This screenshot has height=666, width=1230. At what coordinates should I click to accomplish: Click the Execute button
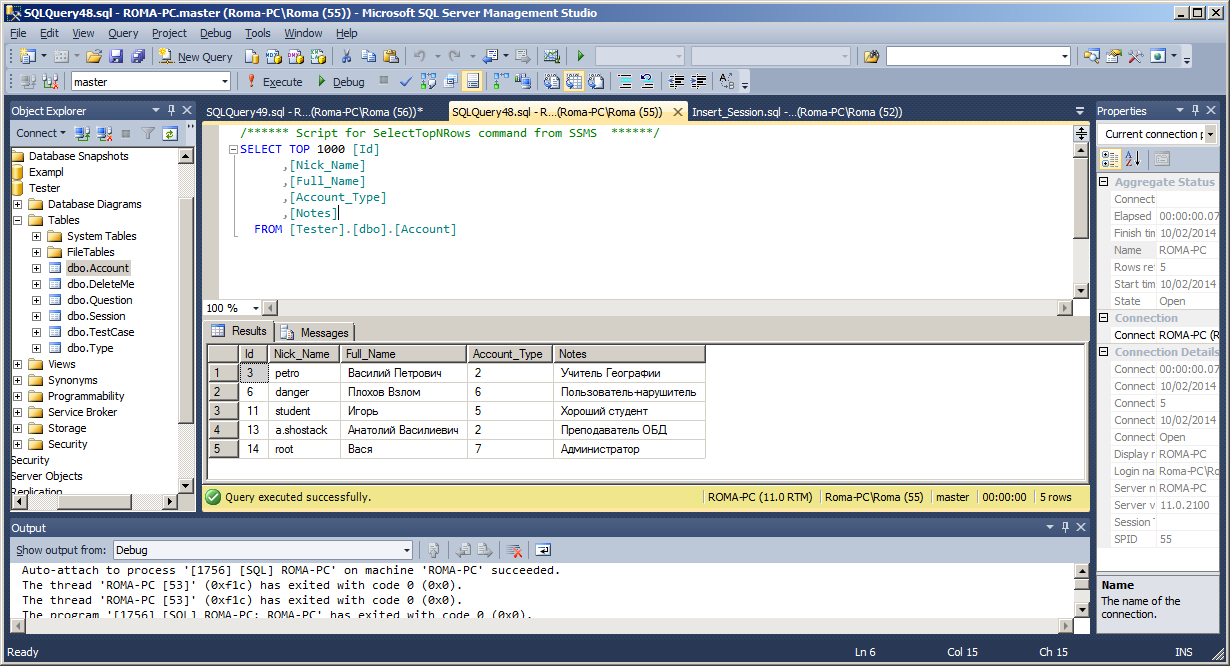tap(275, 82)
